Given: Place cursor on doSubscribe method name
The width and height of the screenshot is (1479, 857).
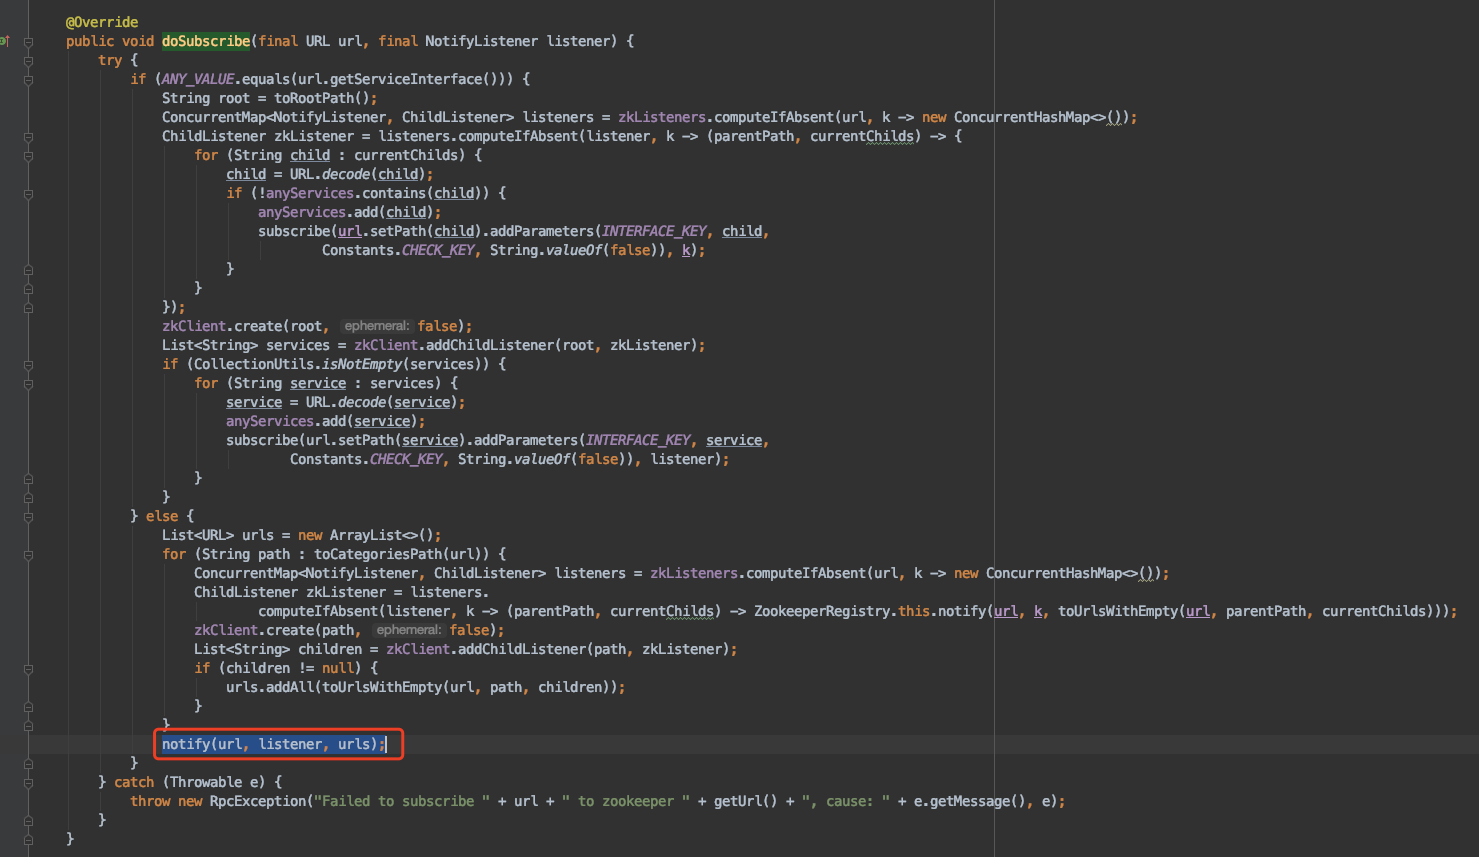Looking at the screenshot, I should click(206, 41).
